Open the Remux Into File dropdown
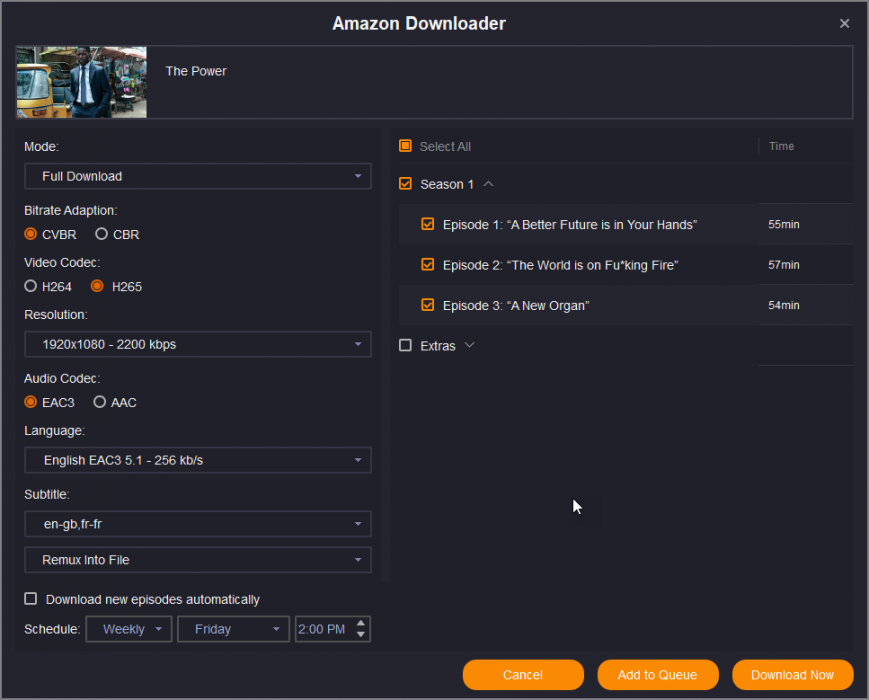This screenshot has width=869, height=700. pyautogui.click(x=198, y=560)
